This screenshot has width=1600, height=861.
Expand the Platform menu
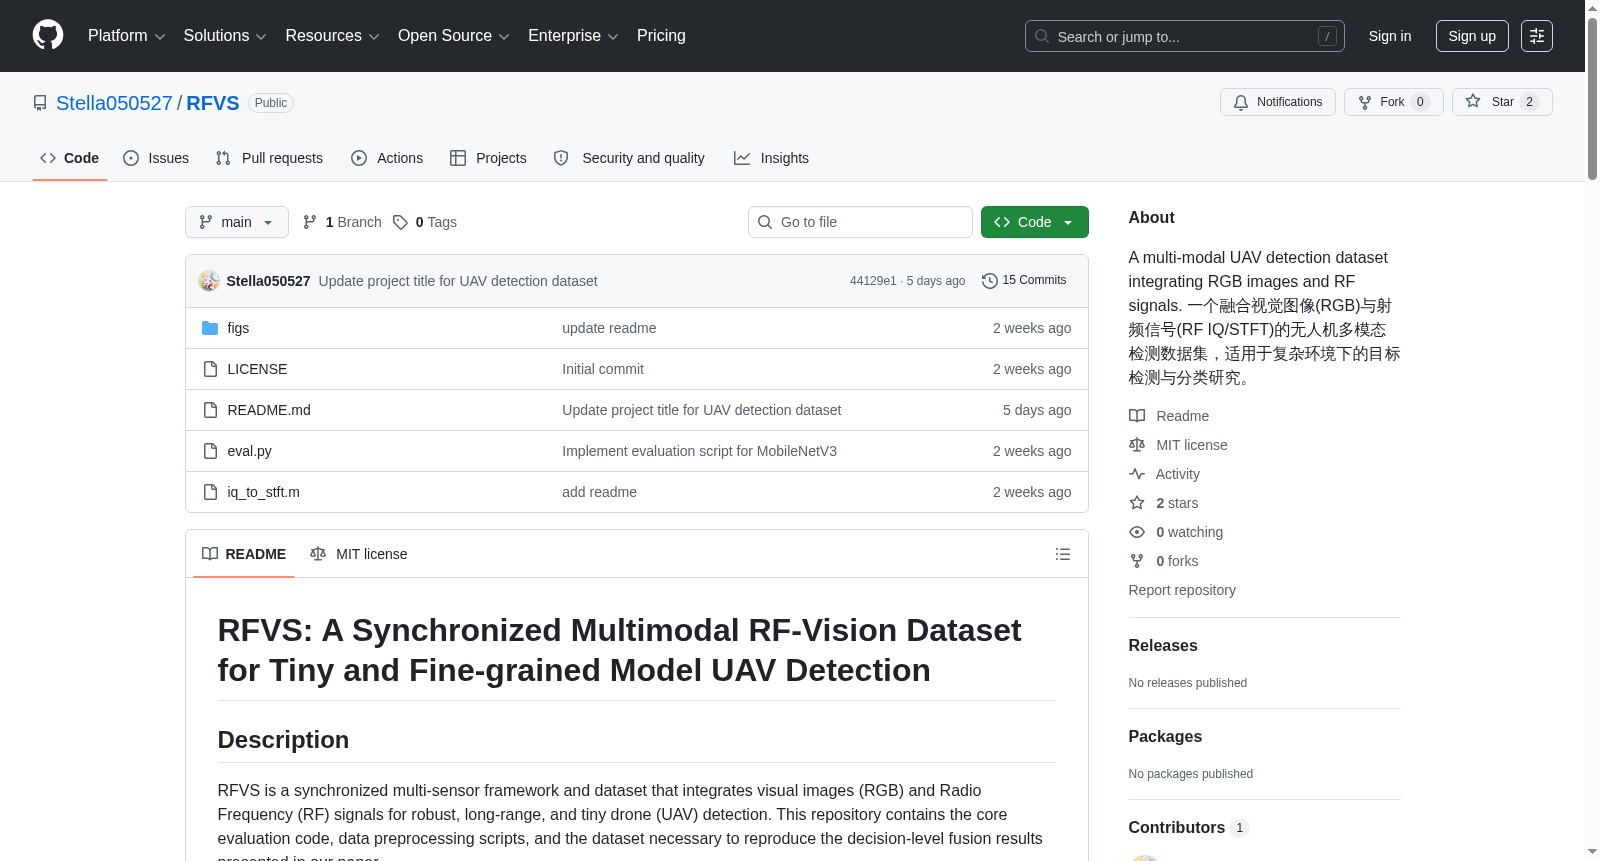126,36
